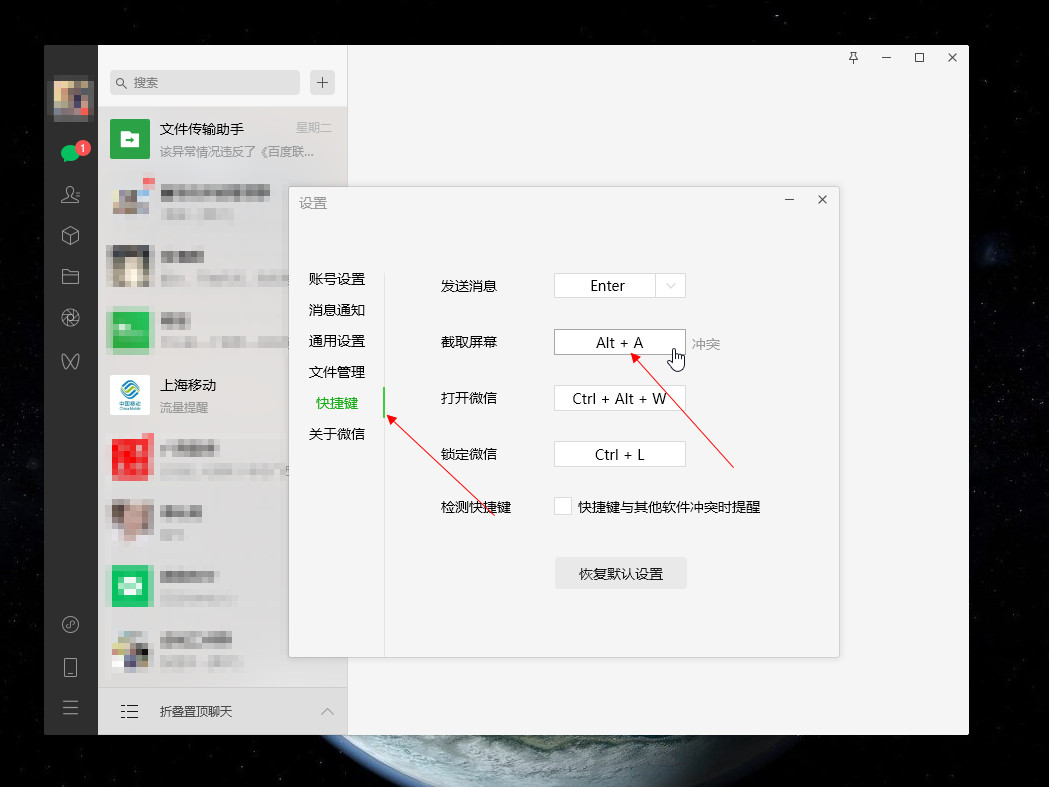Click the Alt + A screenshot shortcut field
Image resolution: width=1049 pixels, height=787 pixels.
click(619, 342)
